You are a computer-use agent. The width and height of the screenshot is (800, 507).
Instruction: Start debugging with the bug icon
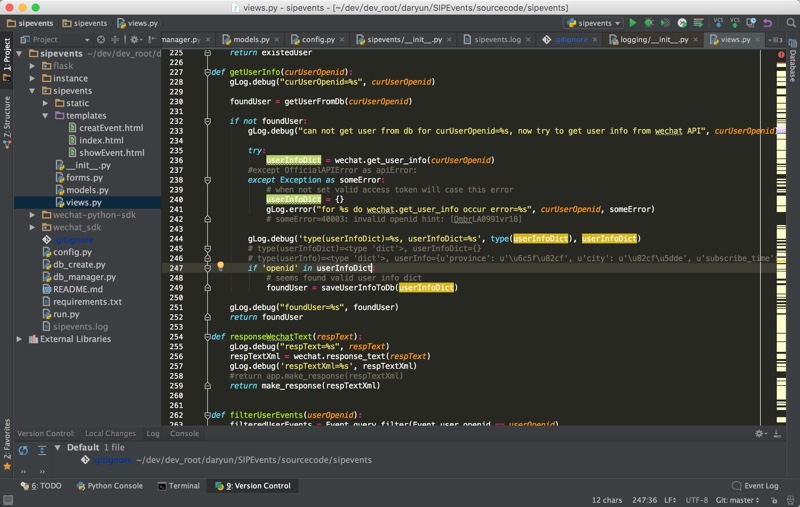648,22
